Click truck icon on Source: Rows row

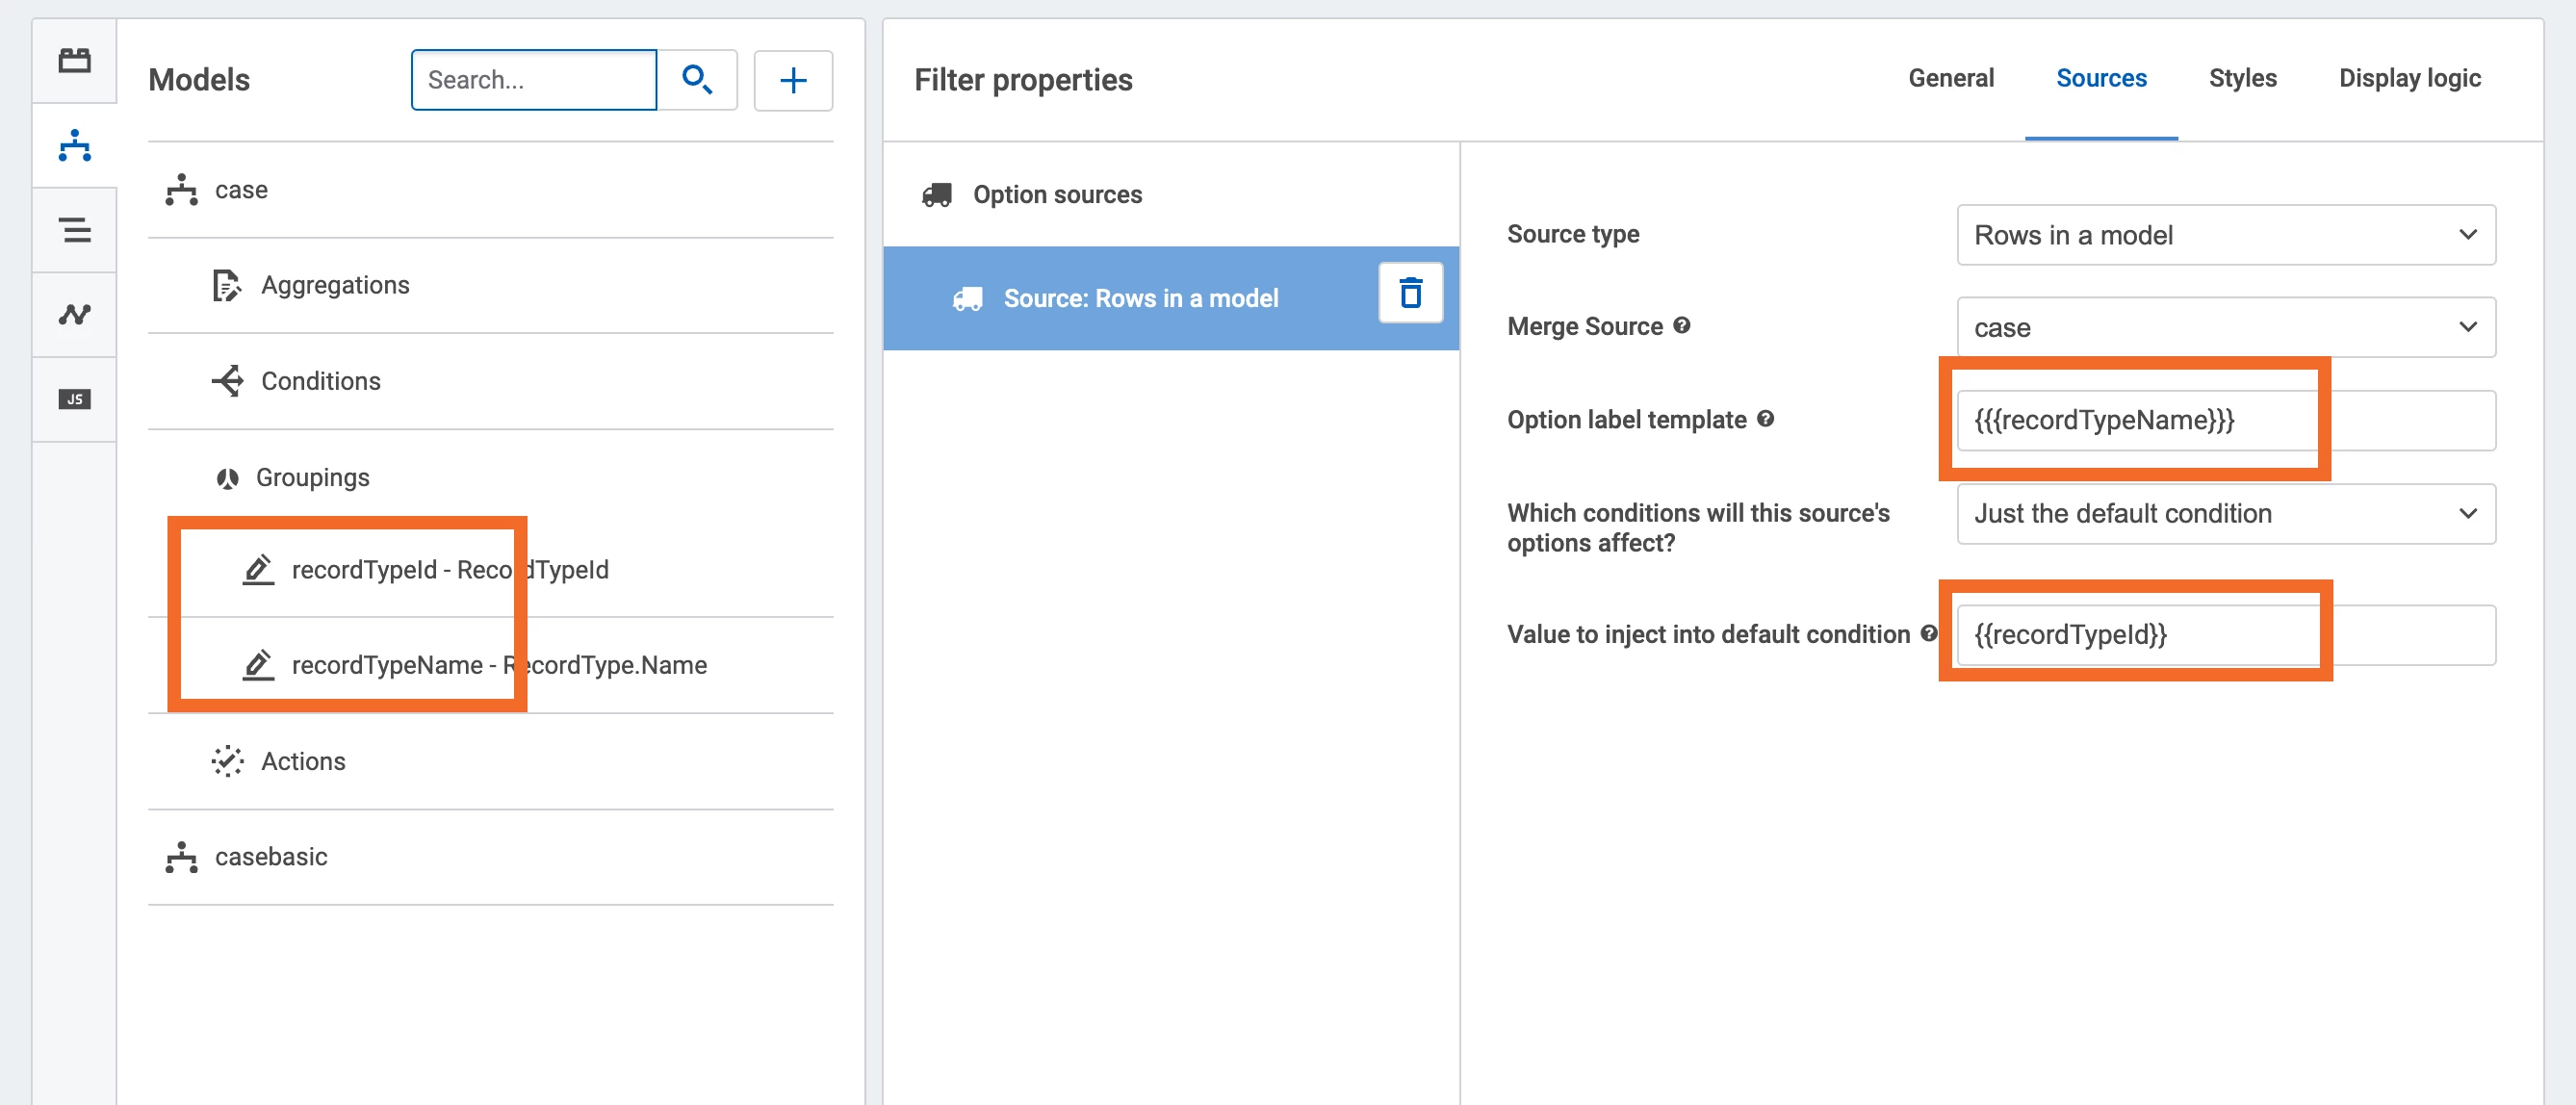(x=967, y=299)
